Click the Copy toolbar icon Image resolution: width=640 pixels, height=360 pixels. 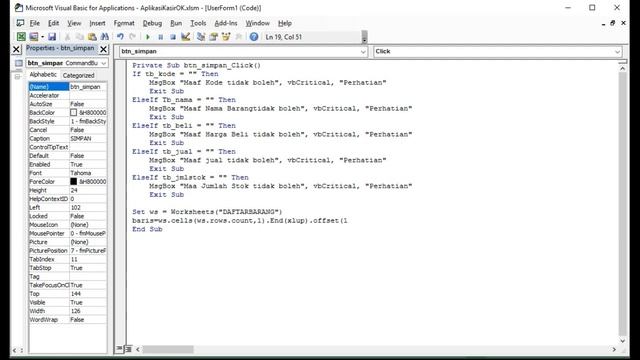point(80,37)
